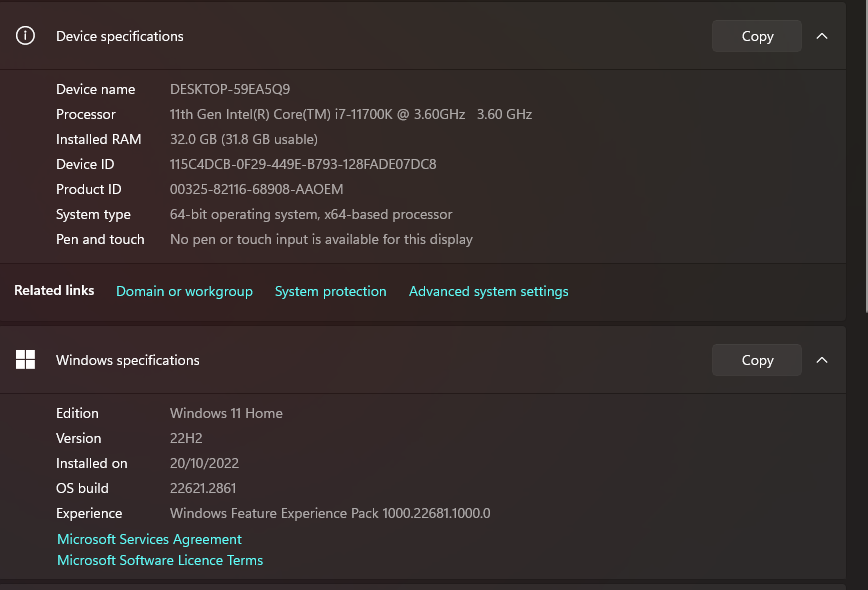Image resolution: width=868 pixels, height=590 pixels.
Task: Copy the device specifications
Action: tap(757, 36)
